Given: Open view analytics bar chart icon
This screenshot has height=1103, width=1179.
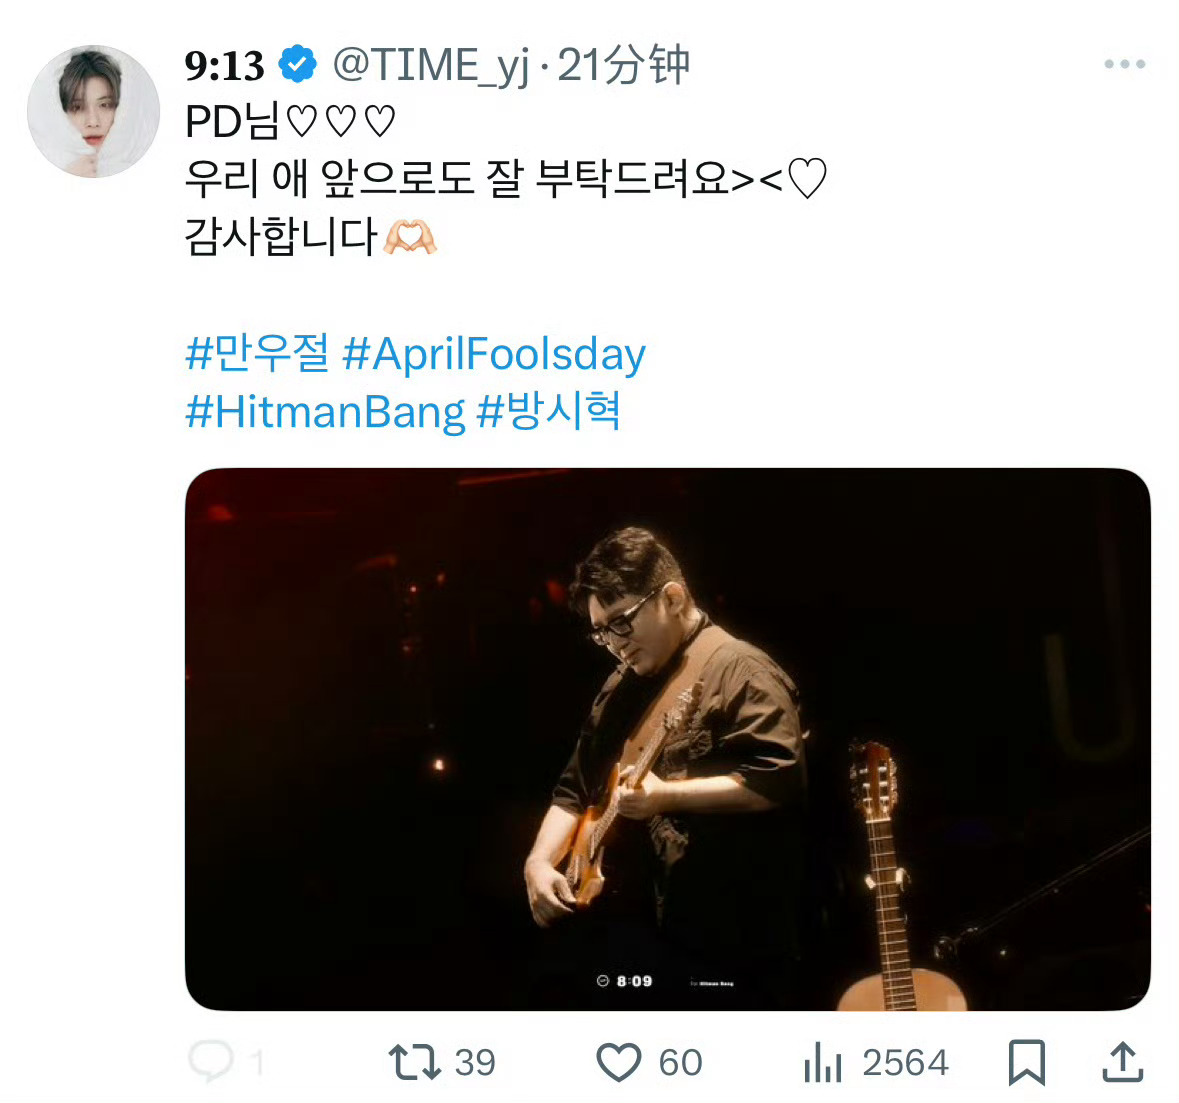Looking at the screenshot, I should pyautogui.click(x=823, y=1062).
